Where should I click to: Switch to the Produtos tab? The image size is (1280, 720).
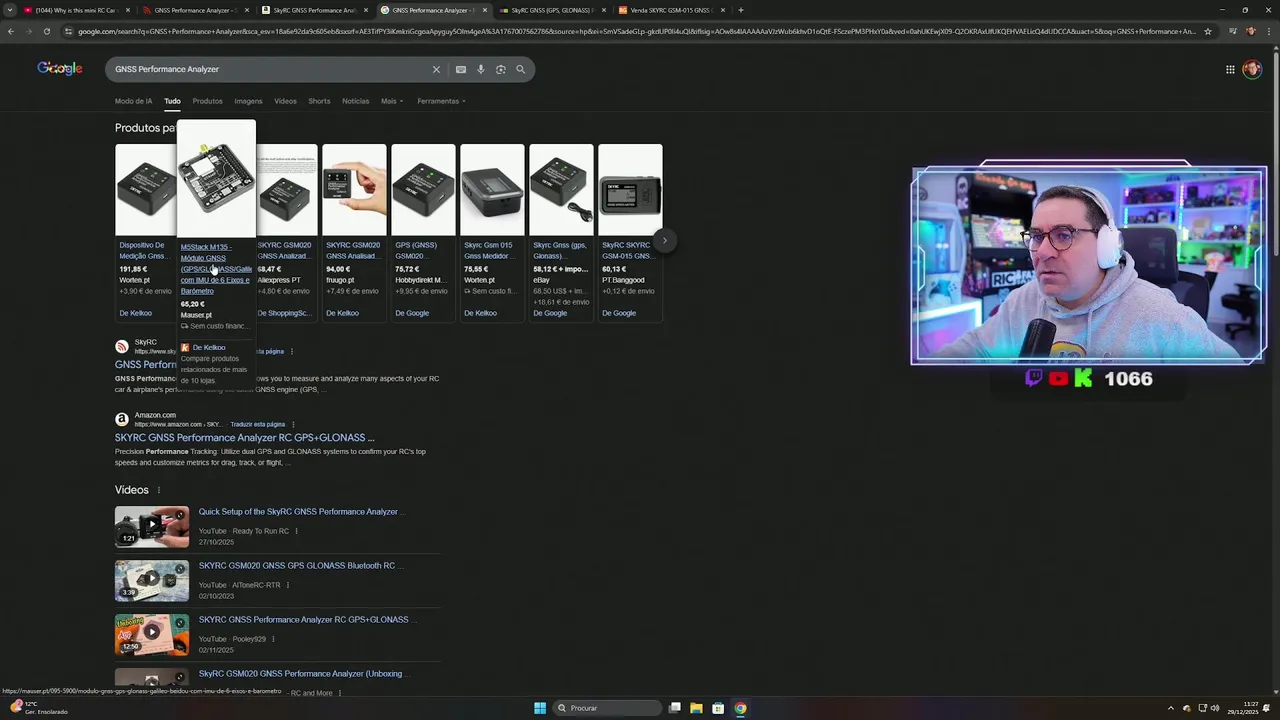click(207, 101)
